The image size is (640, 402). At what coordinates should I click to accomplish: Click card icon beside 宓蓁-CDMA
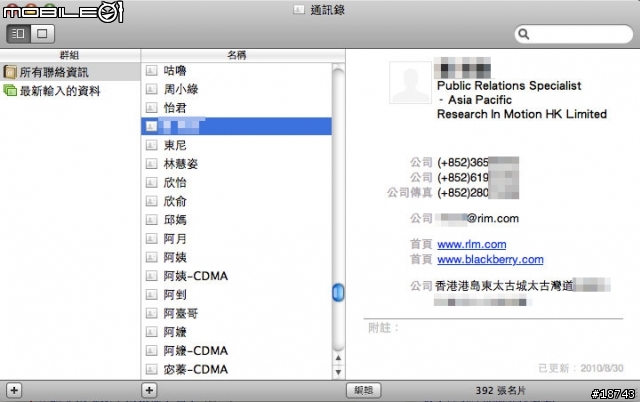click(151, 369)
